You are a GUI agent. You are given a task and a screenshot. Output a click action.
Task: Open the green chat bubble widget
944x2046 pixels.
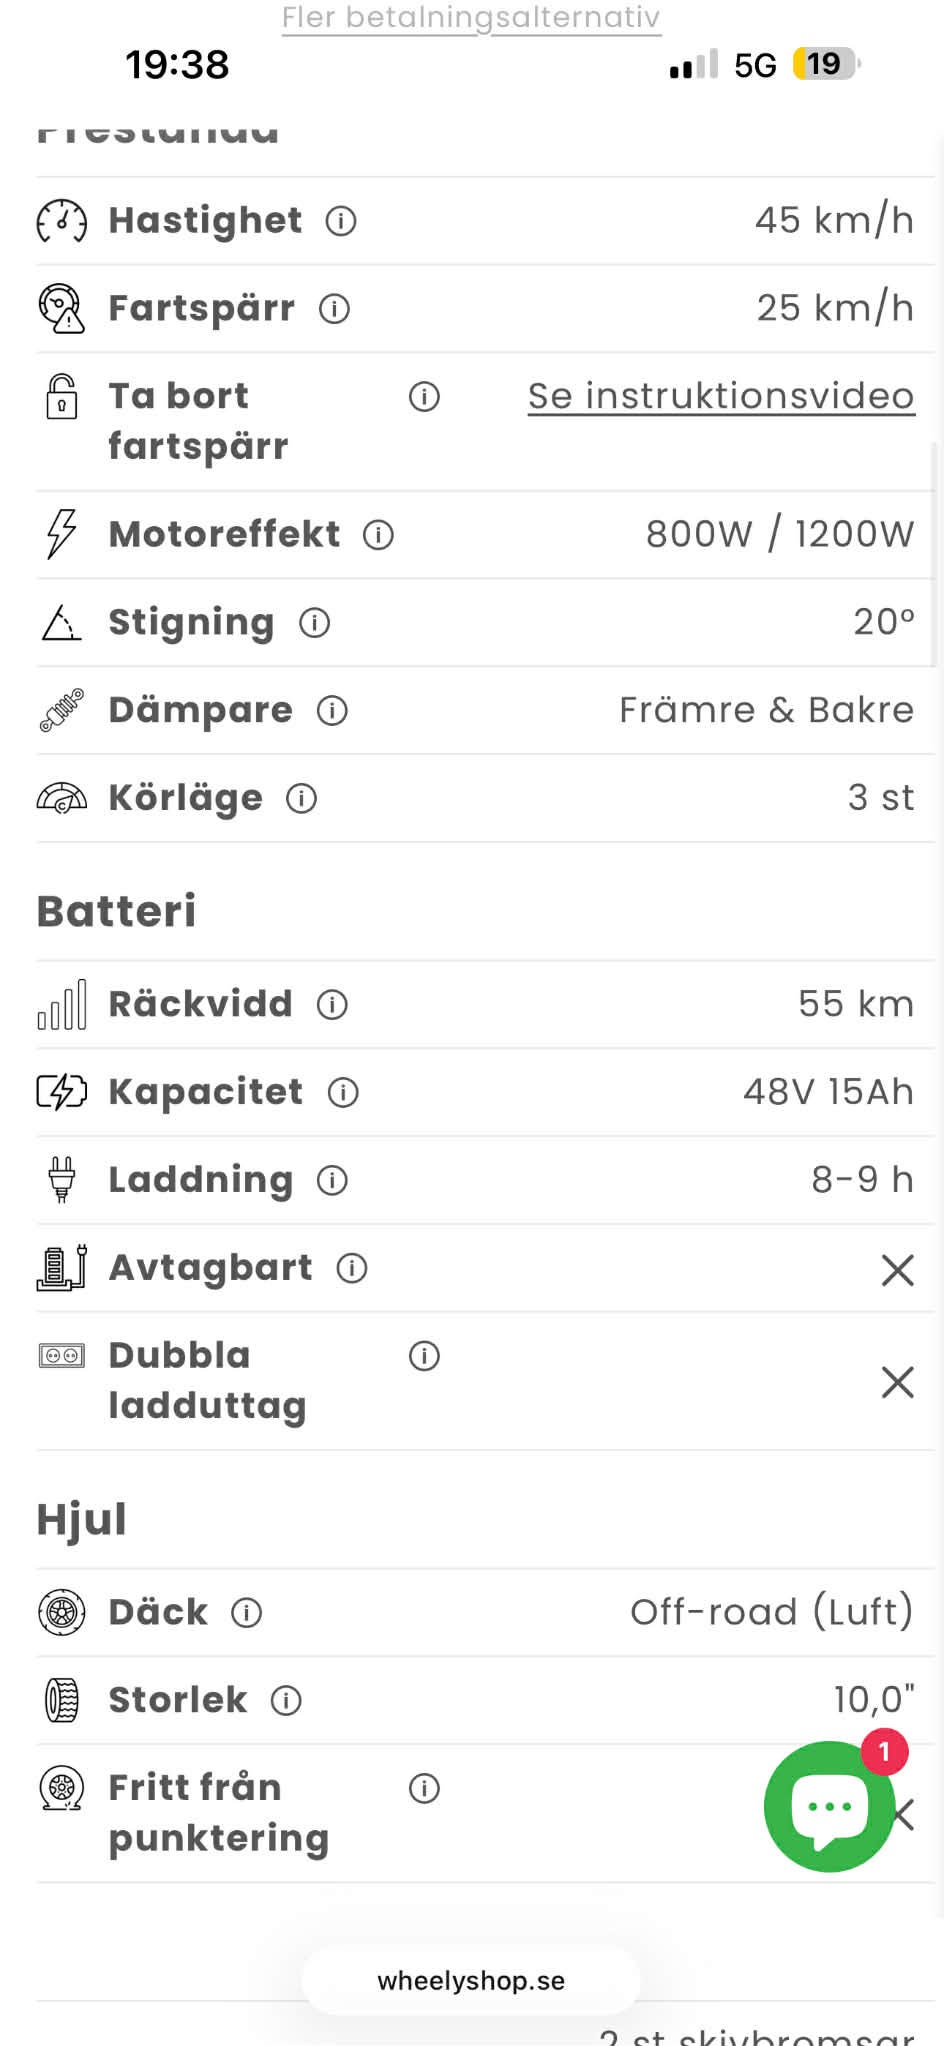pyautogui.click(x=829, y=1806)
